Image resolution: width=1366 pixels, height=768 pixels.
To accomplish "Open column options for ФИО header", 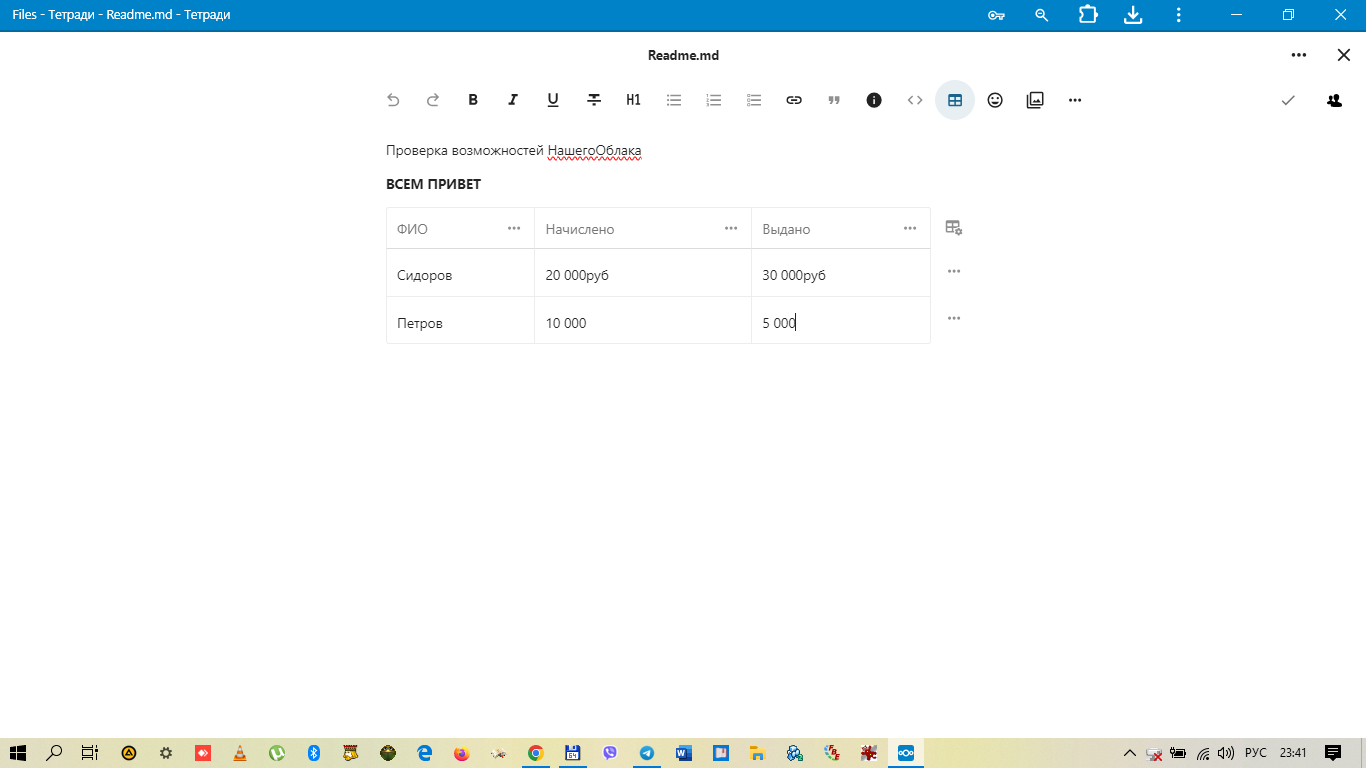I will point(514,228).
